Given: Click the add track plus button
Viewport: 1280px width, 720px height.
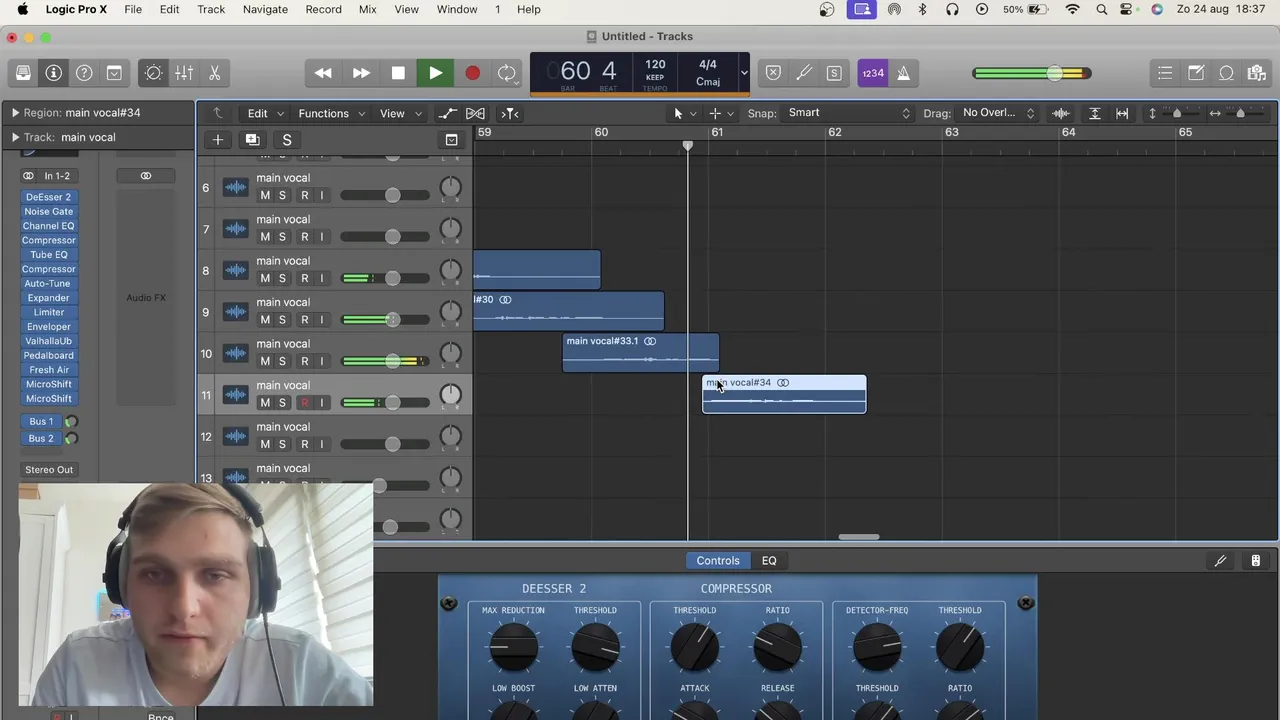Looking at the screenshot, I should (217, 140).
